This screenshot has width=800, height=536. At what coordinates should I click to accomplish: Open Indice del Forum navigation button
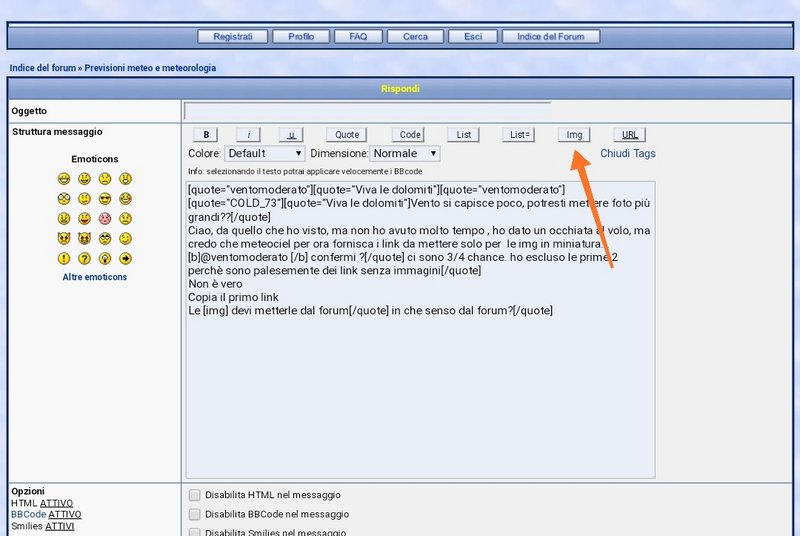click(x=551, y=37)
